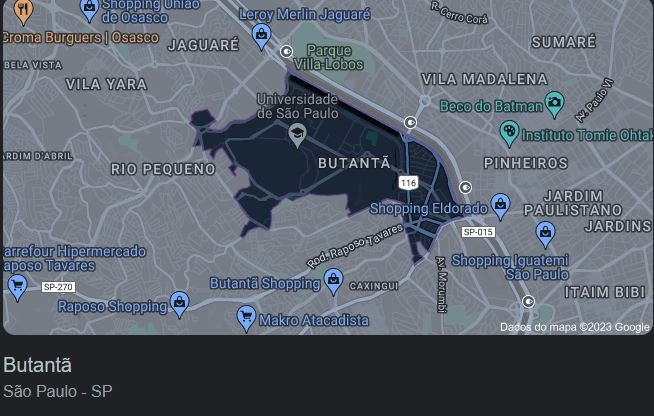Click the SP-015 road badge
This screenshot has width=654, height=416.
pyautogui.click(x=478, y=232)
